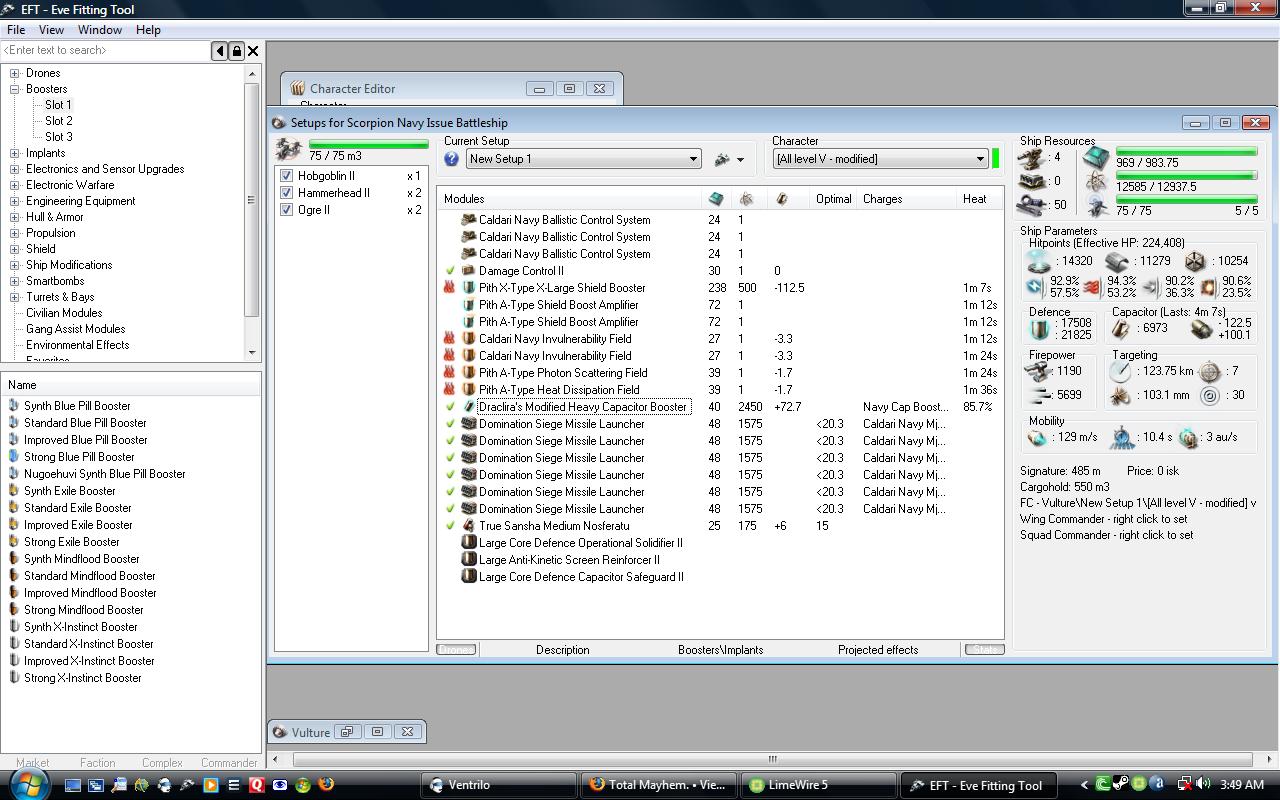The image size is (1280, 800).
Task: Click the drone bay icon
Action: pyautogui.click(x=289, y=150)
